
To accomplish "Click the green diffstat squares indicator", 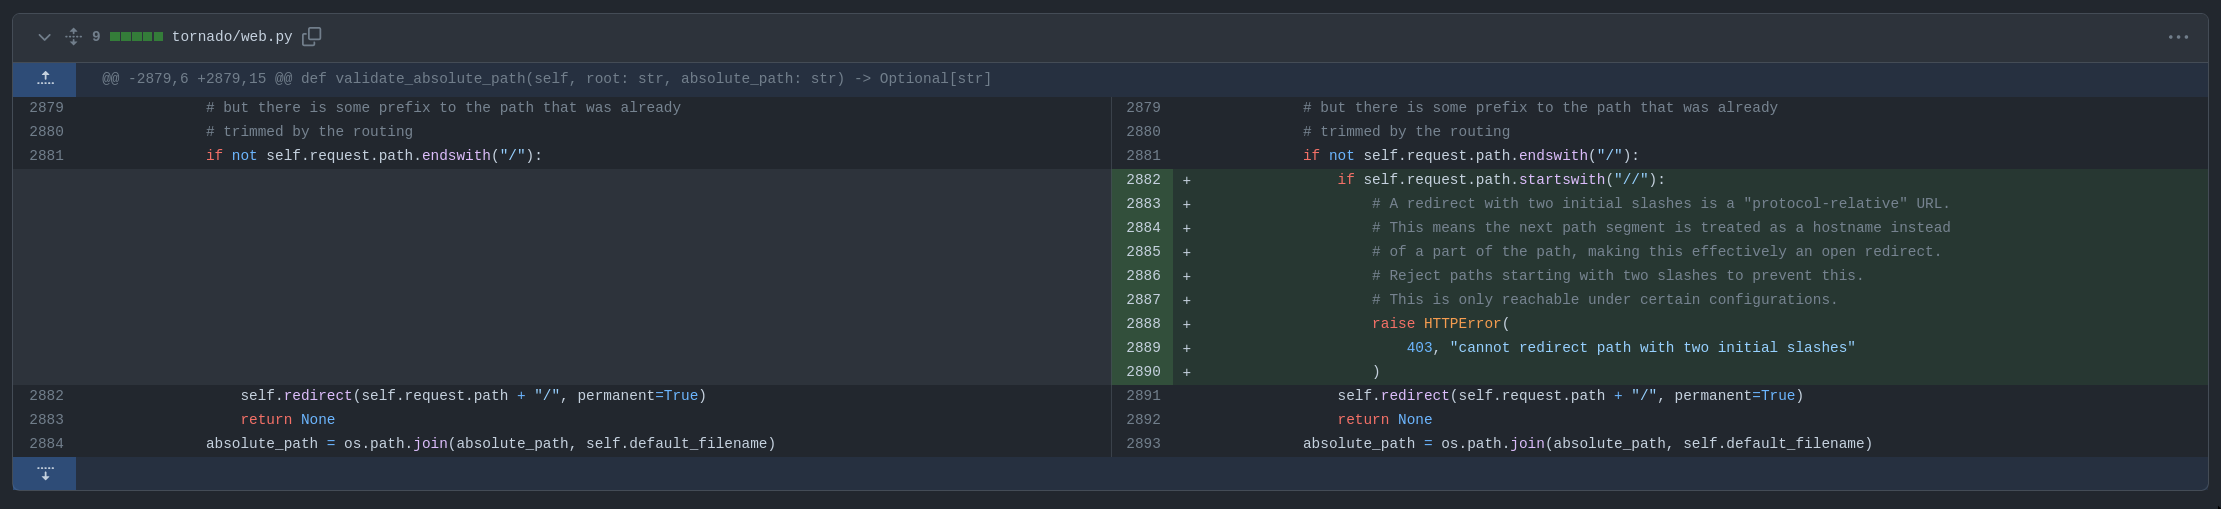I will click(x=136, y=37).
